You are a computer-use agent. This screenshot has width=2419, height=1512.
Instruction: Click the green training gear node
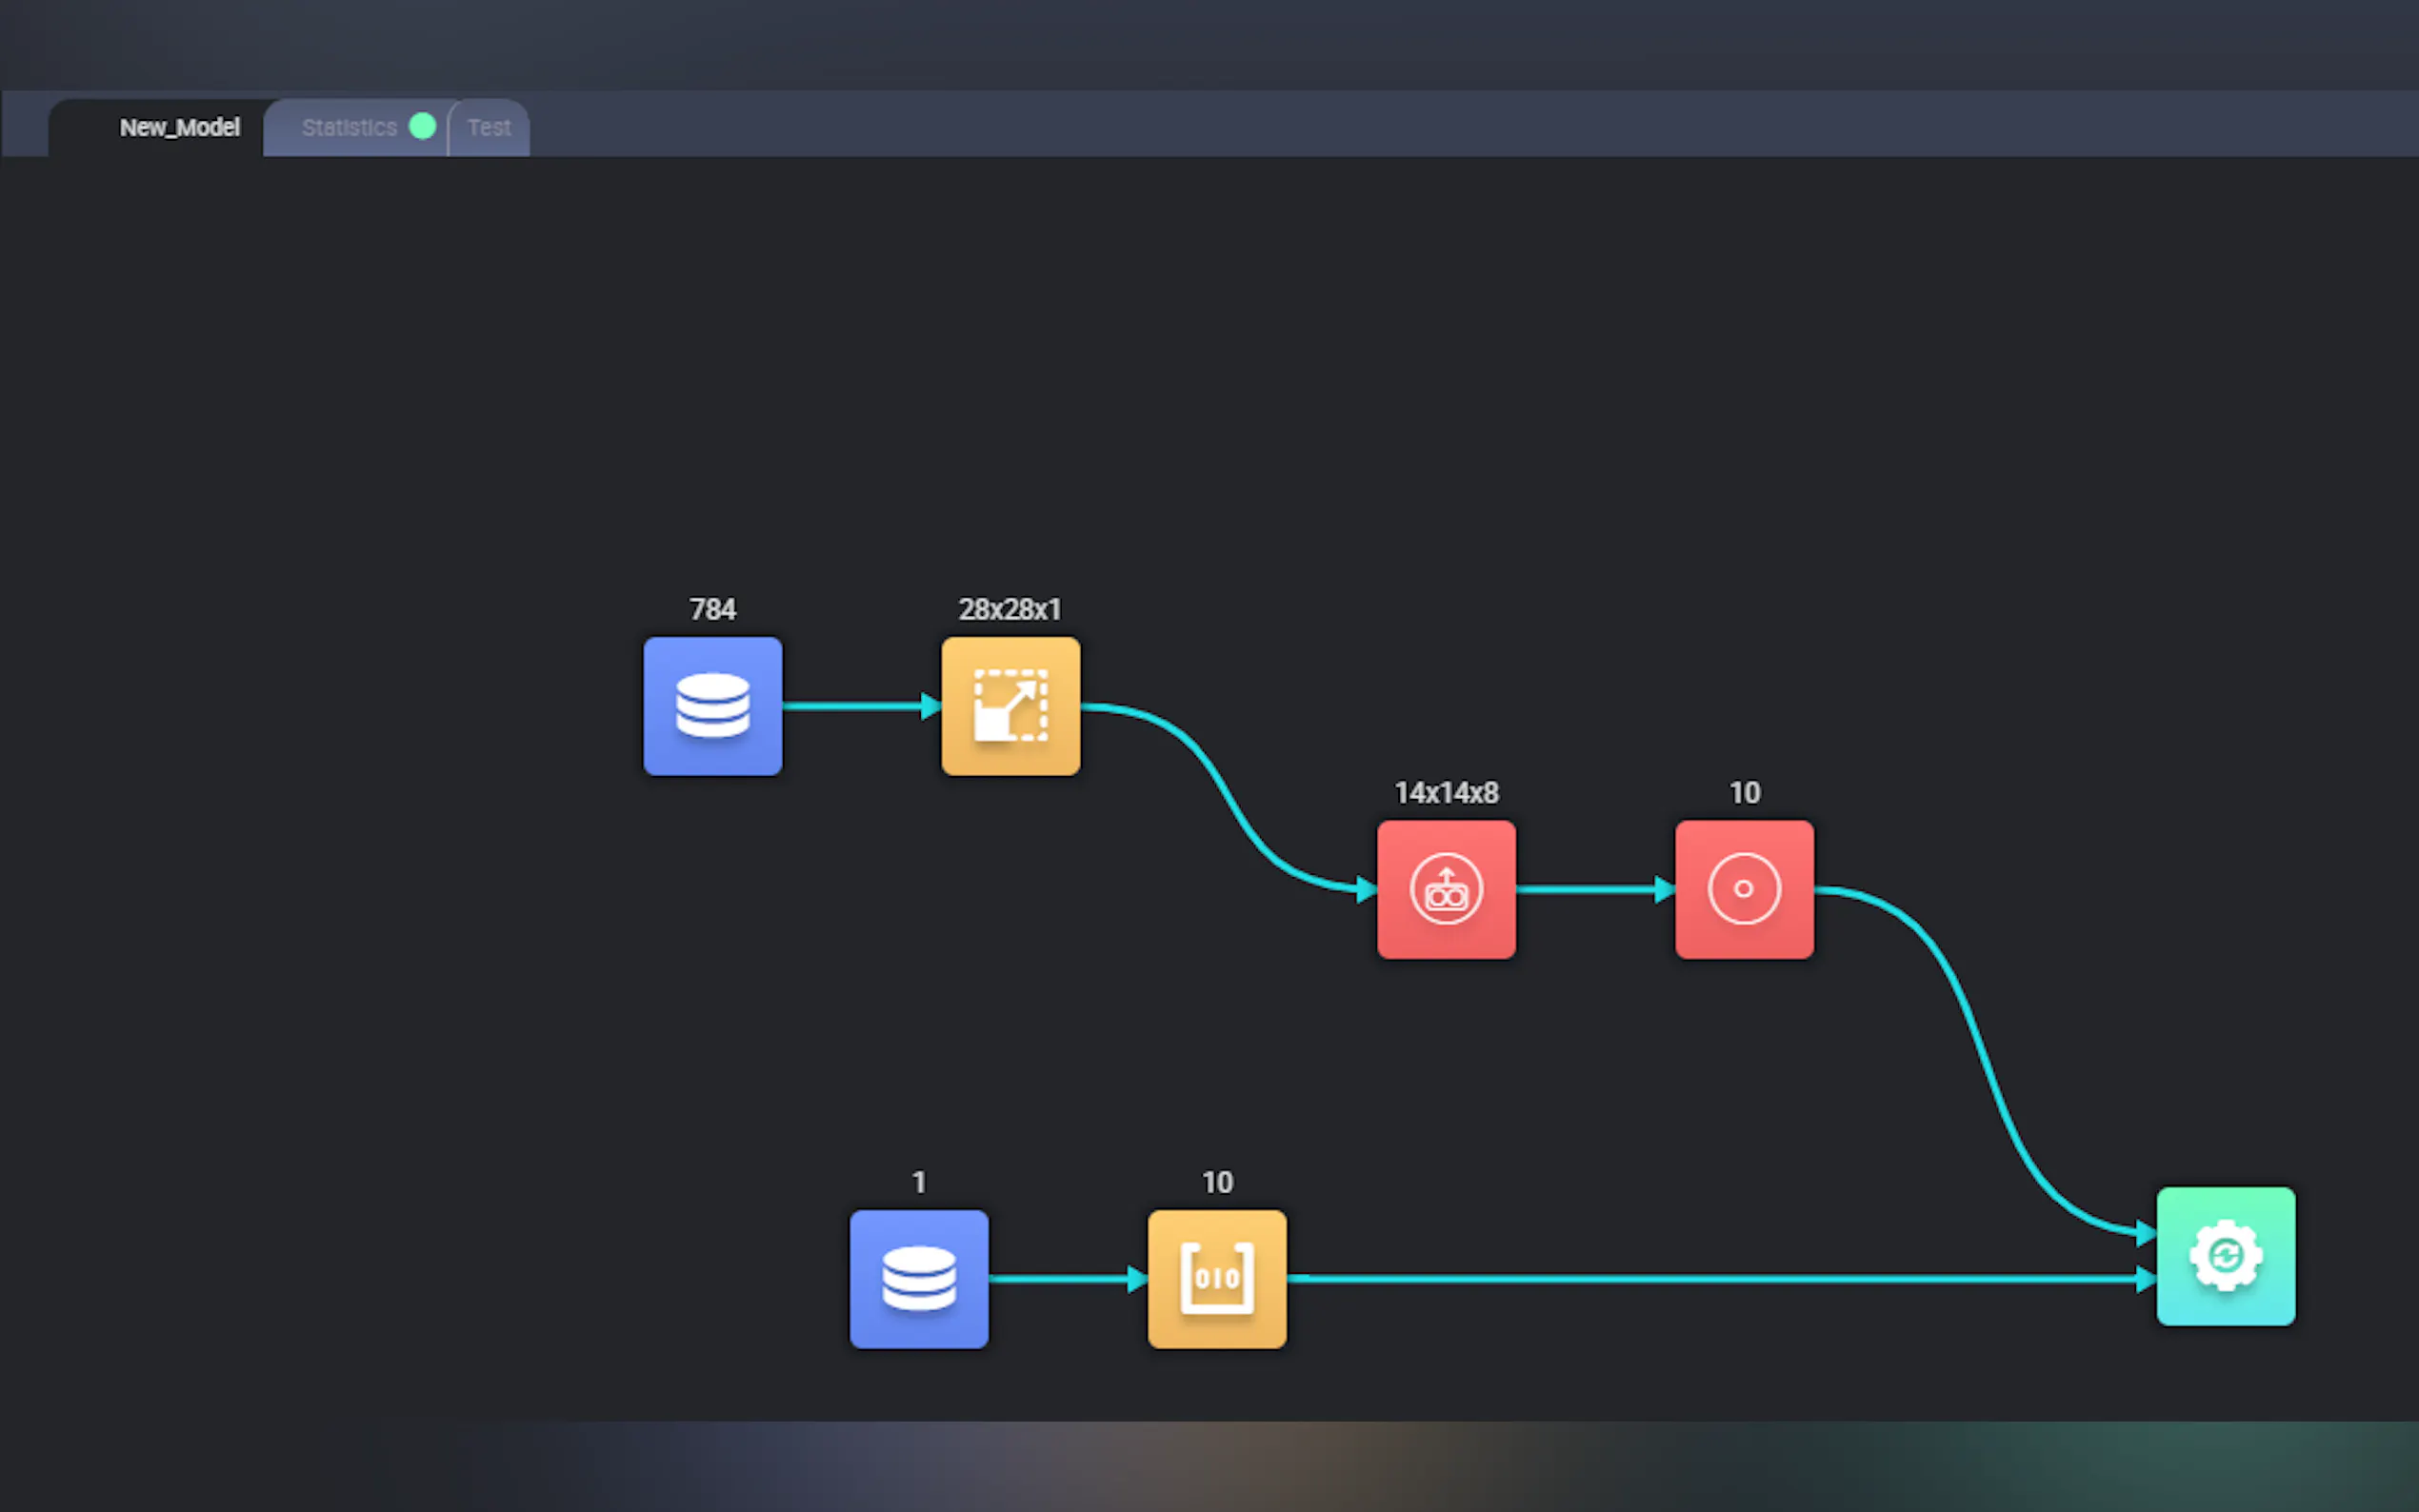[2225, 1256]
